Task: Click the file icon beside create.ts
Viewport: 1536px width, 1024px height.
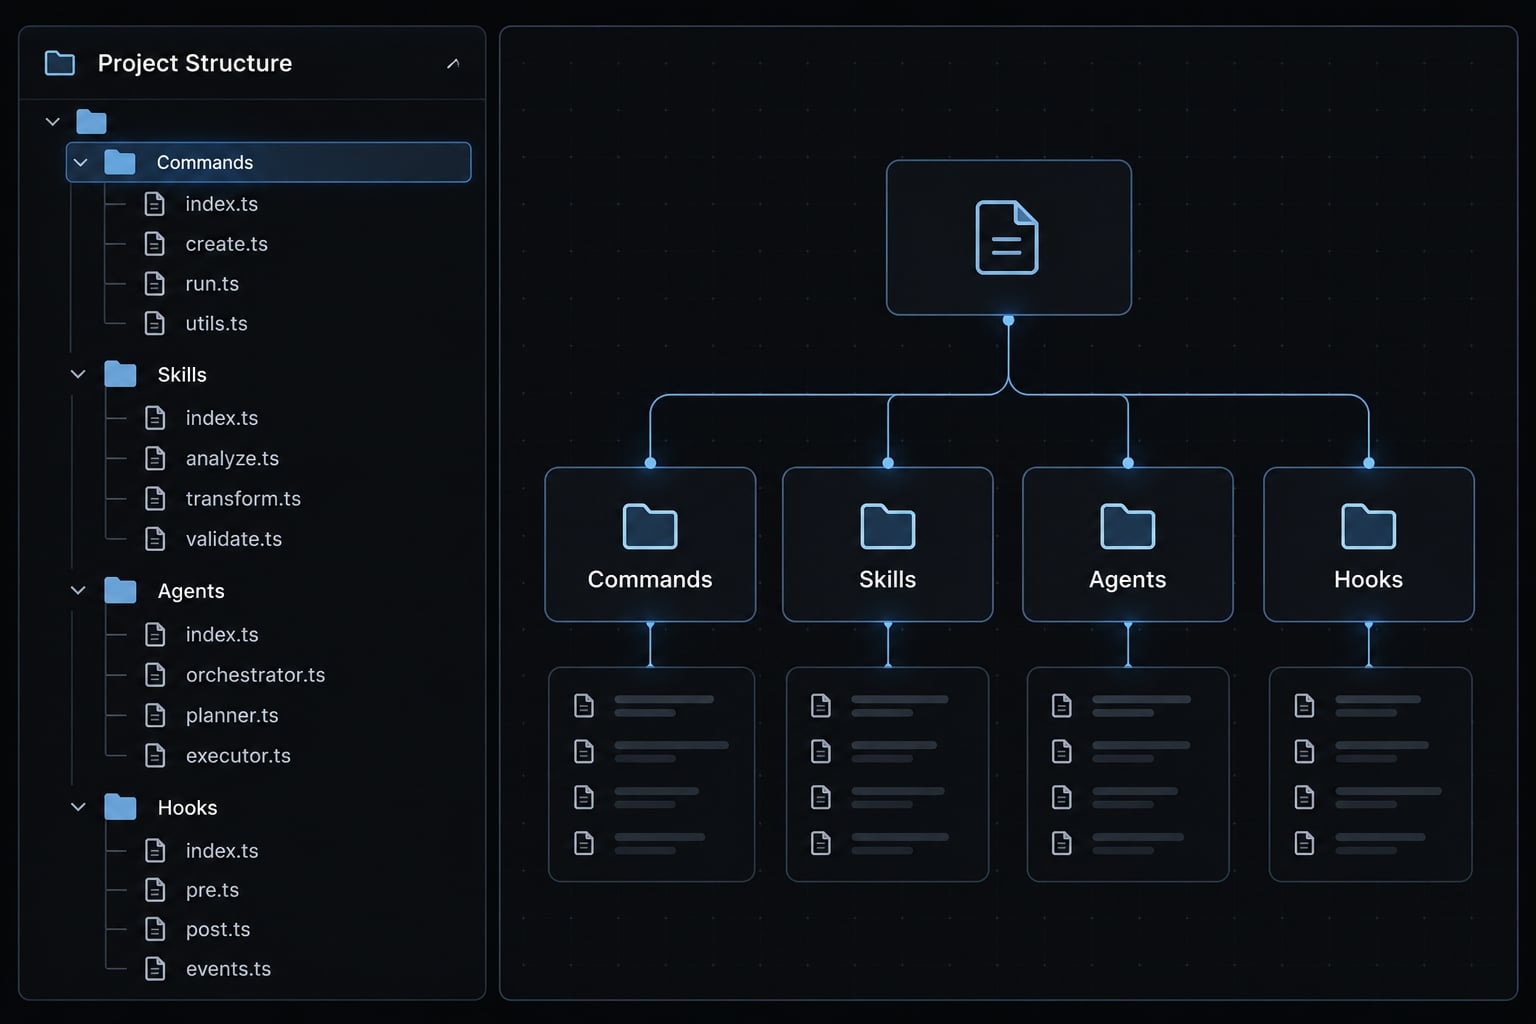Action: (x=155, y=244)
